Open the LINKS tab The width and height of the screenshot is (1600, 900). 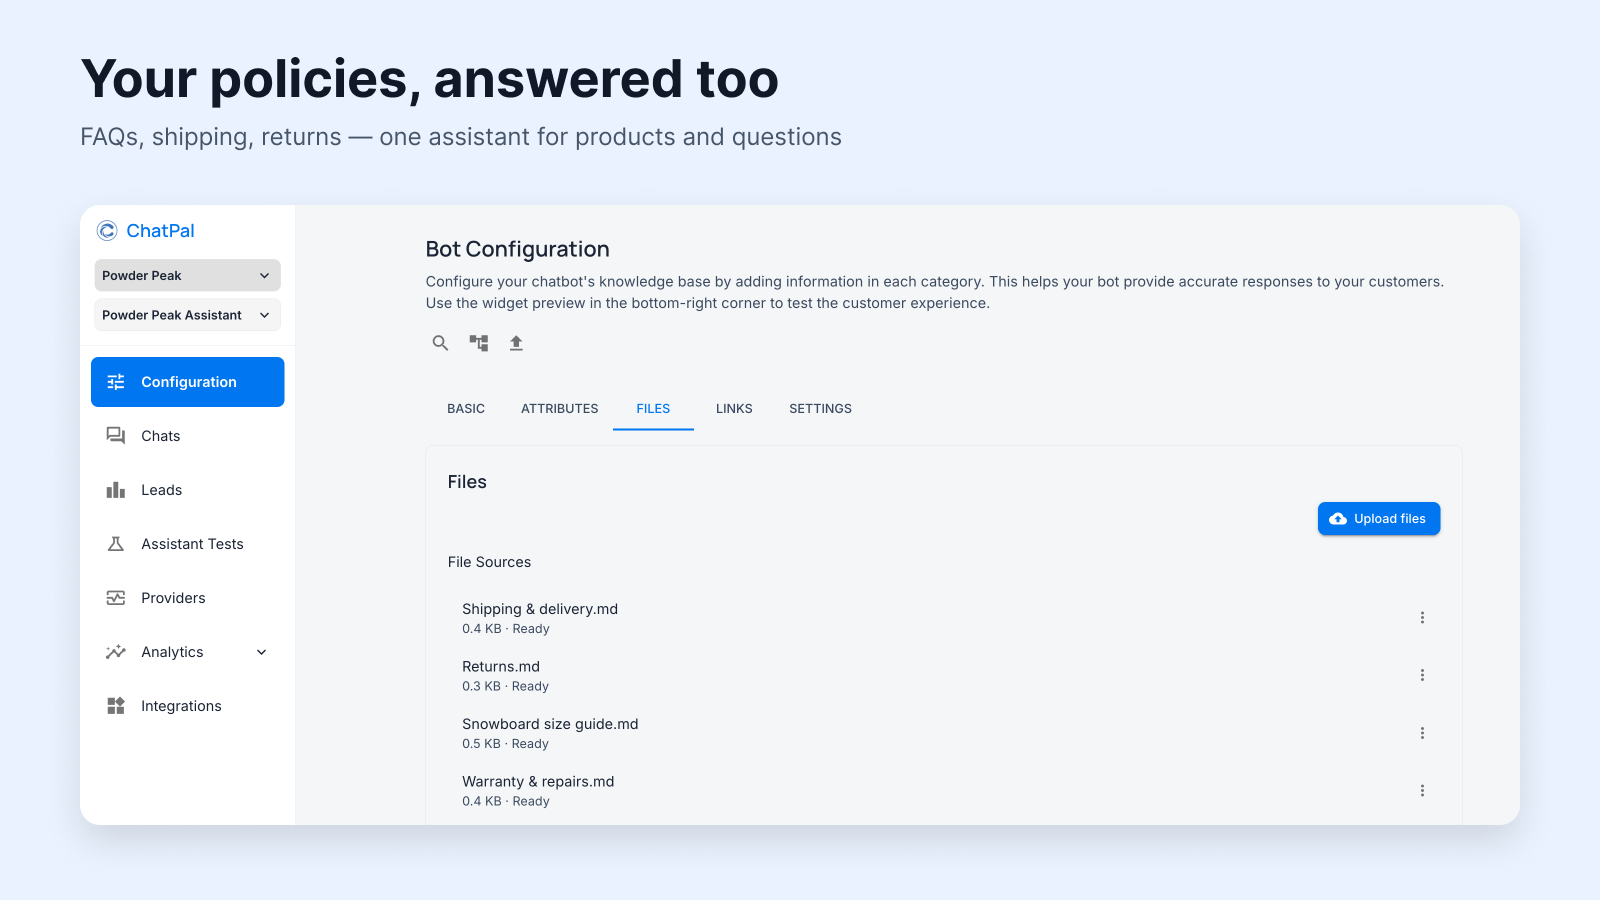734,409
